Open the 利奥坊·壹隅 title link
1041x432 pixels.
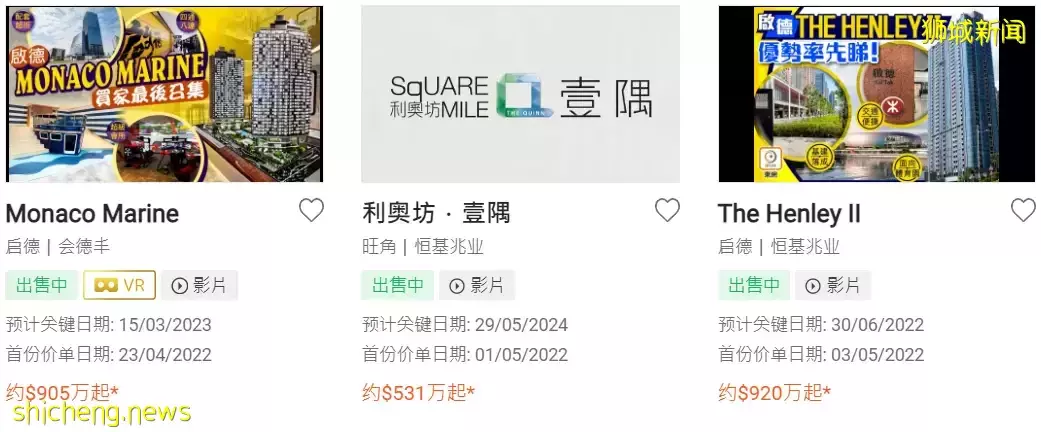[436, 214]
